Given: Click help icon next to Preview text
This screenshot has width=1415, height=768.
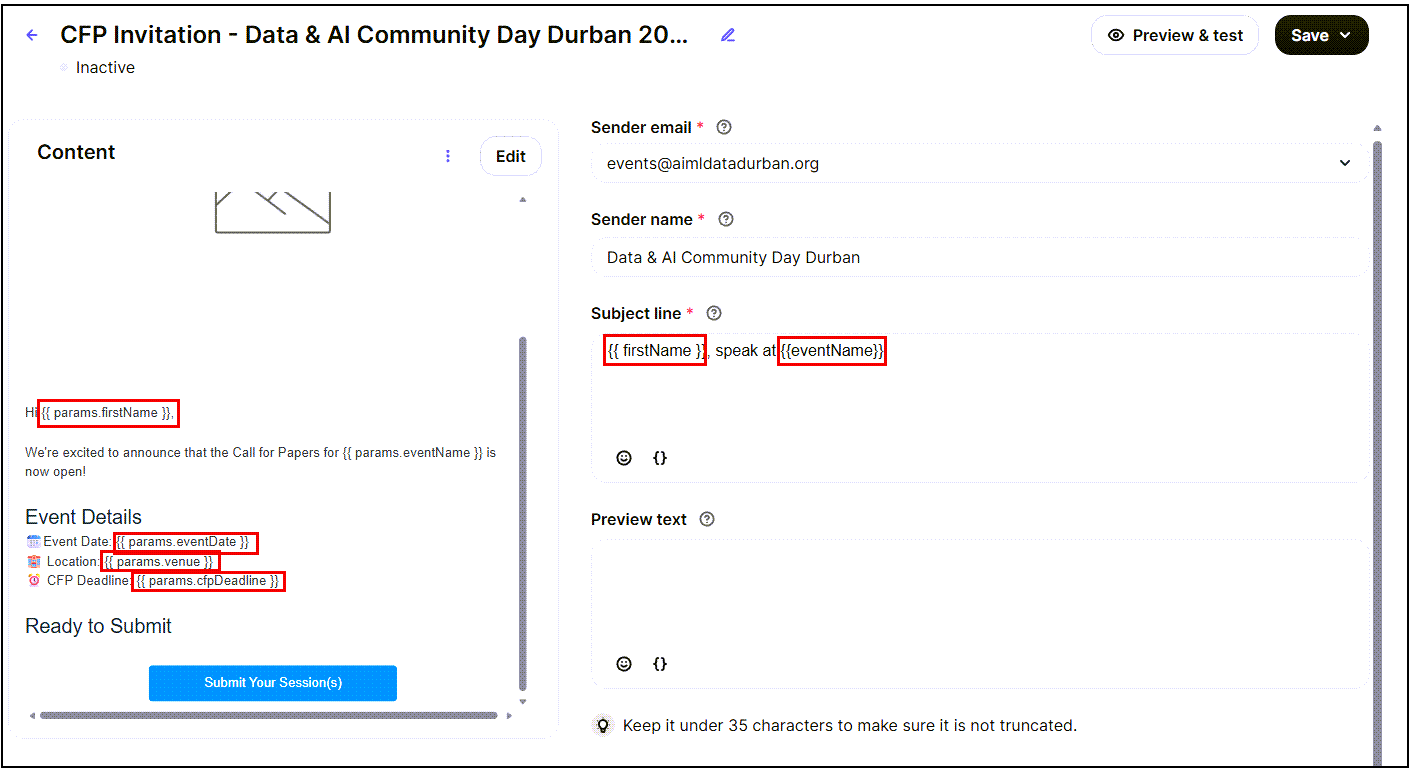Looking at the screenshot, I should (x=708, y=519).
